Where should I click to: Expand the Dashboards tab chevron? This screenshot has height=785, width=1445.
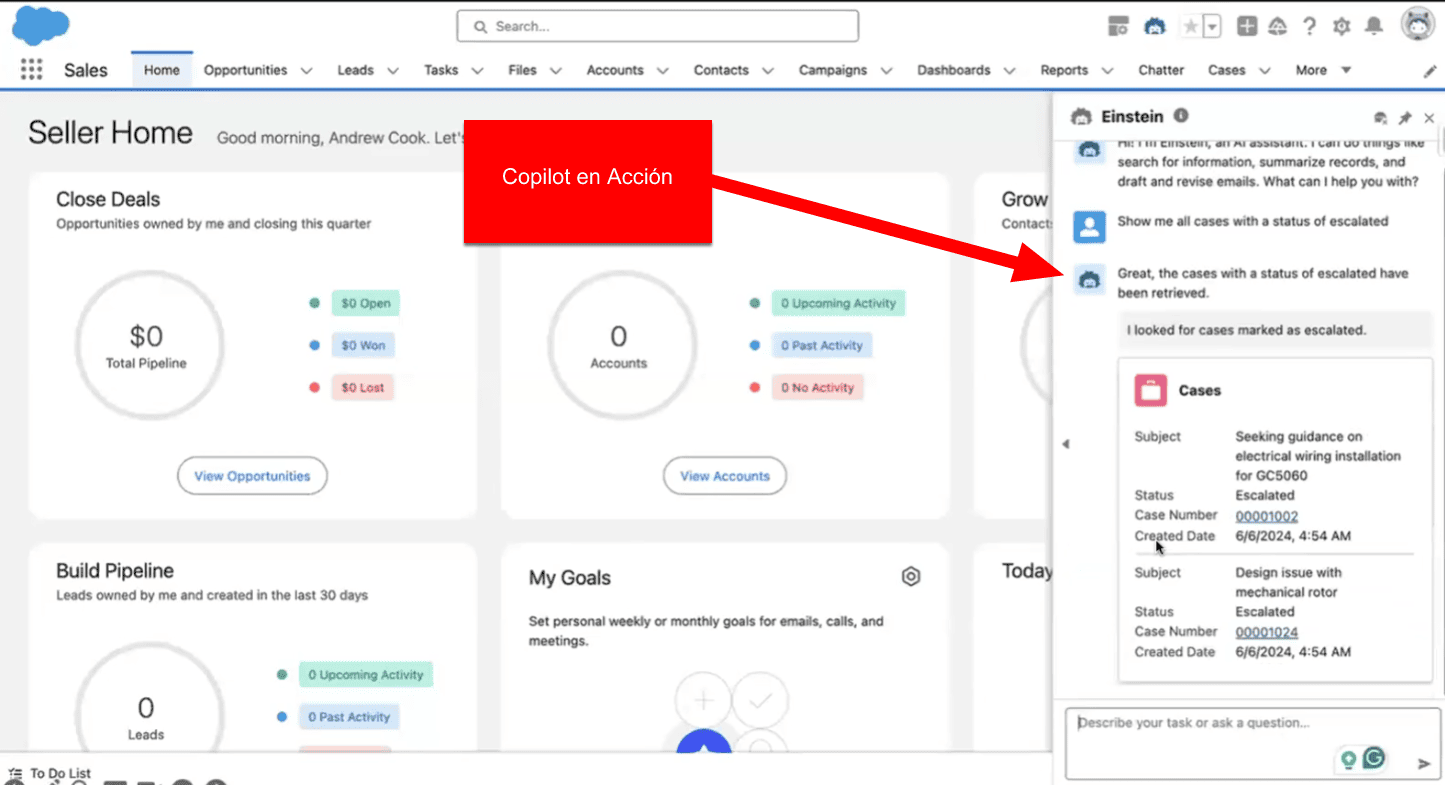[x=1009, y=71]
